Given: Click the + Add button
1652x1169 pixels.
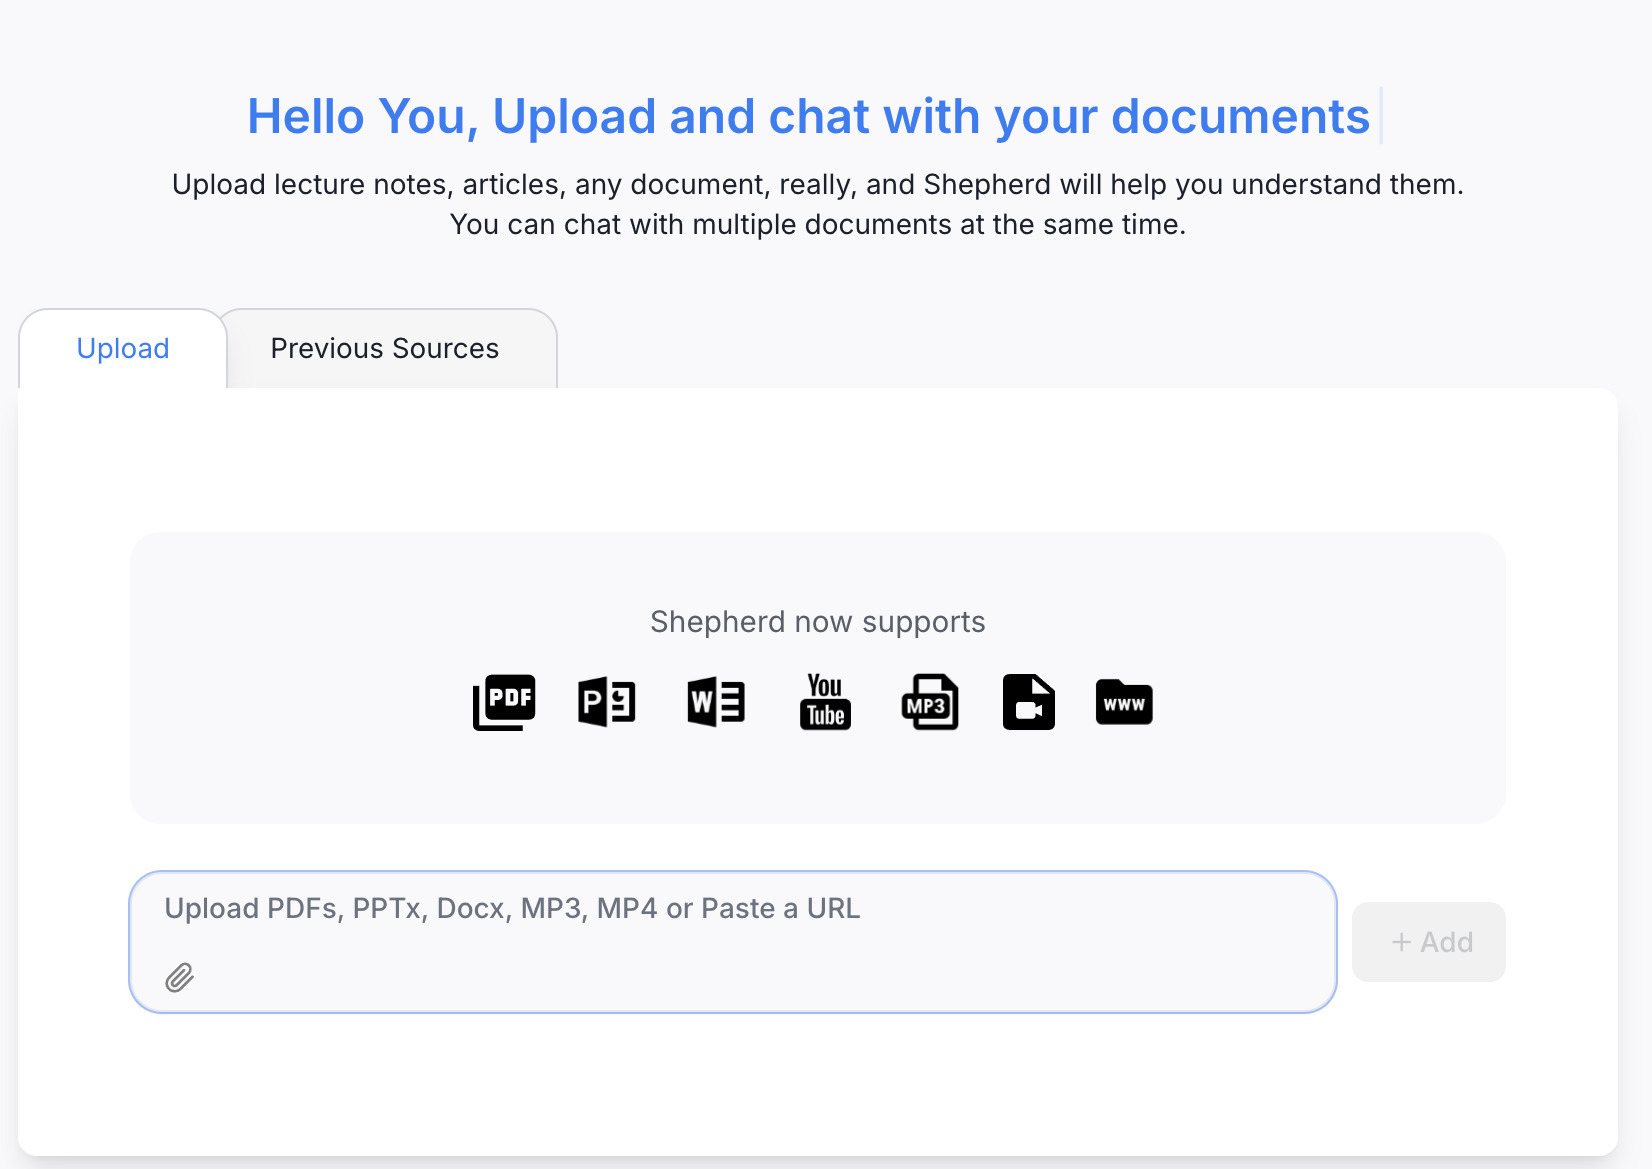Looking at the screenshot, I should [x=1429, y=942].
